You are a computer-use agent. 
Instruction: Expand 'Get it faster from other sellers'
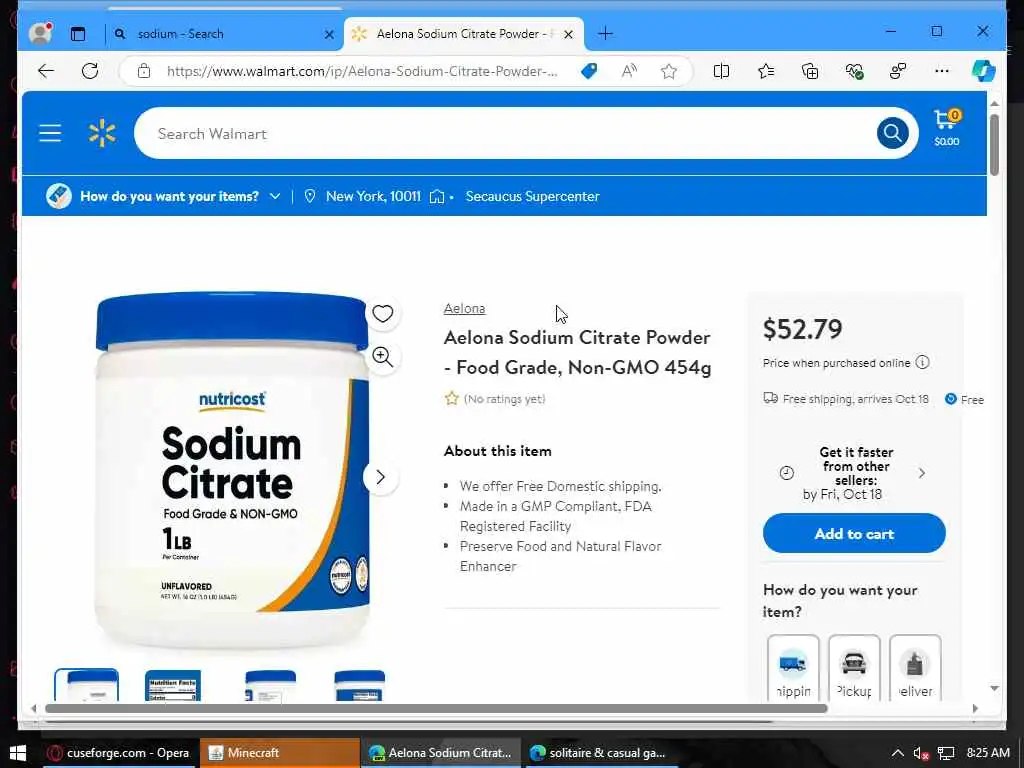point(854,473)
